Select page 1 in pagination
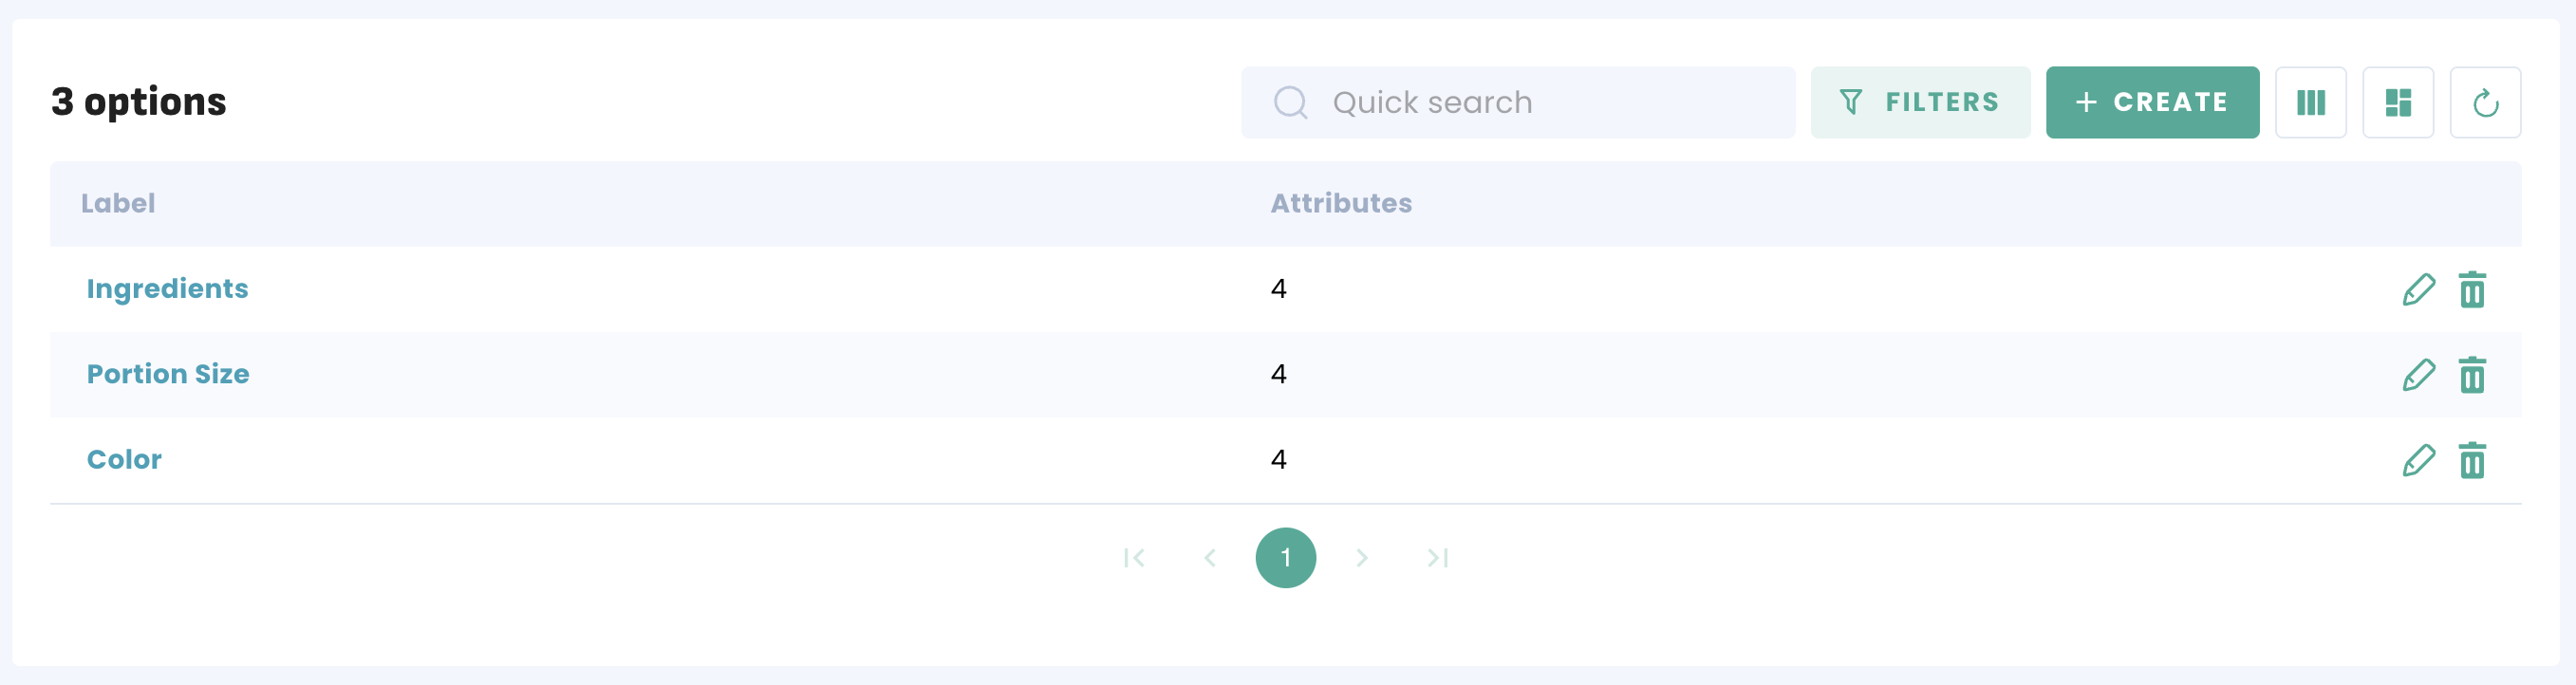 pyautogui.click(x=1285, y=558)
